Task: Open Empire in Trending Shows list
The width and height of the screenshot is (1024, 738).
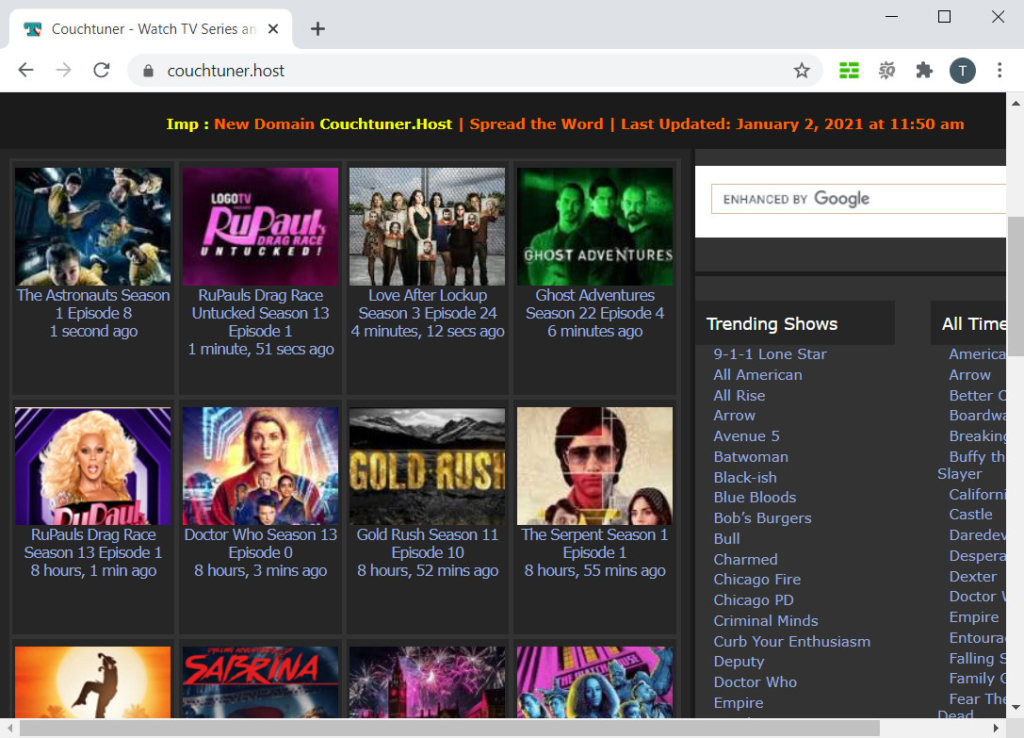Action: [738, 703]
